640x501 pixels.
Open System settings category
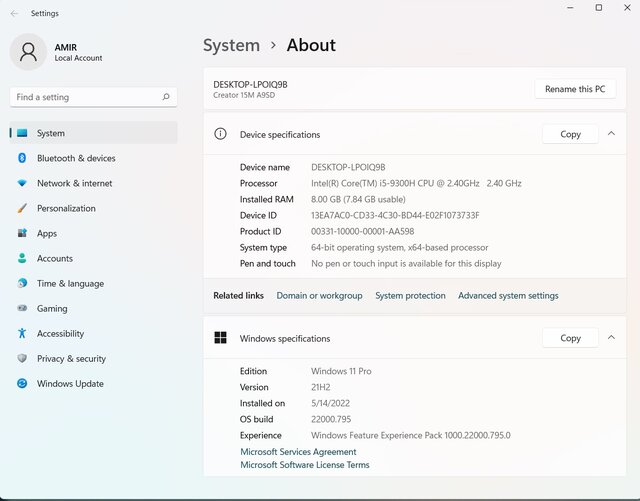[x=93, y=133]
